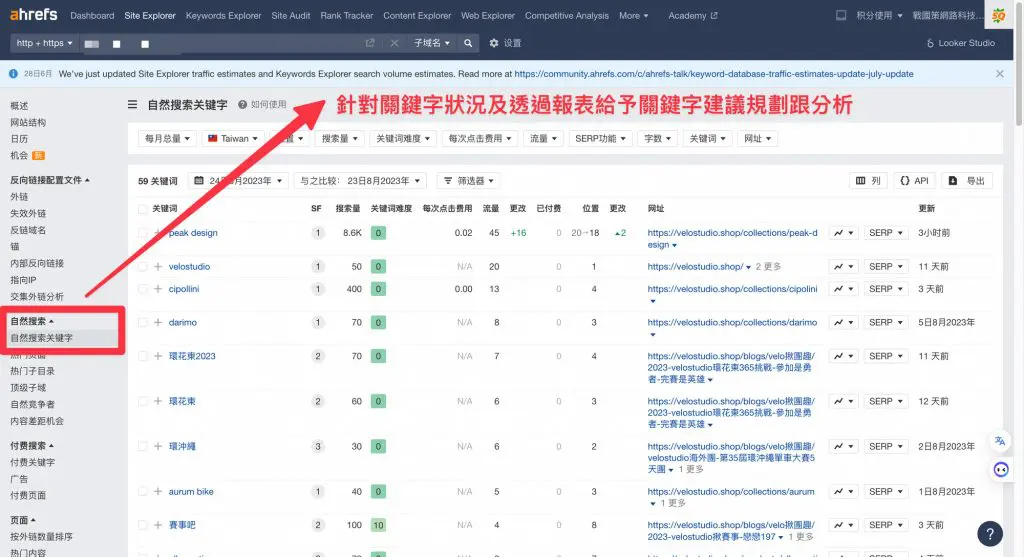Open the help question mark bubble
The image size is (1024, 557).
coord(990,534)
